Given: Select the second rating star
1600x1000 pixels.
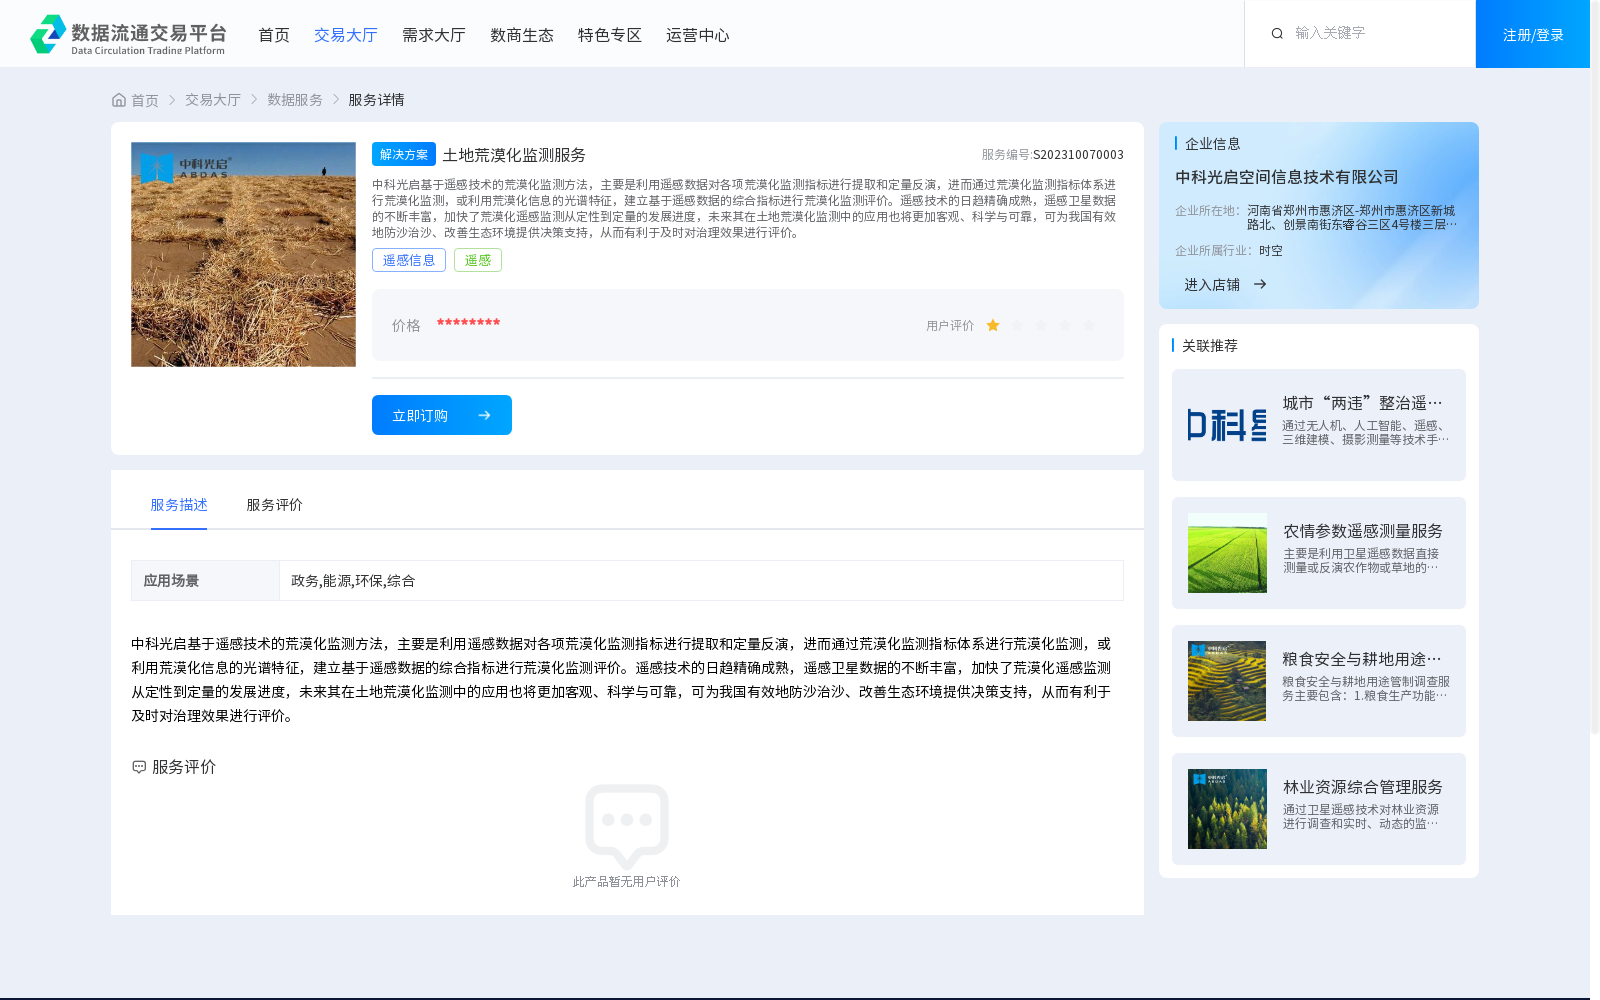Looking at the screenshot, I should pos(1017,325).
